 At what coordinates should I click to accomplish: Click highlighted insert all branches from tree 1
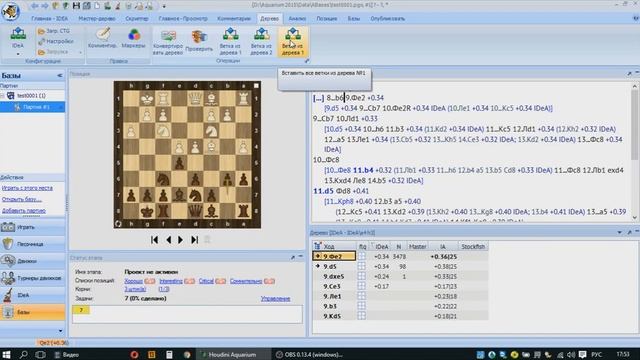(x=292, y=41)
